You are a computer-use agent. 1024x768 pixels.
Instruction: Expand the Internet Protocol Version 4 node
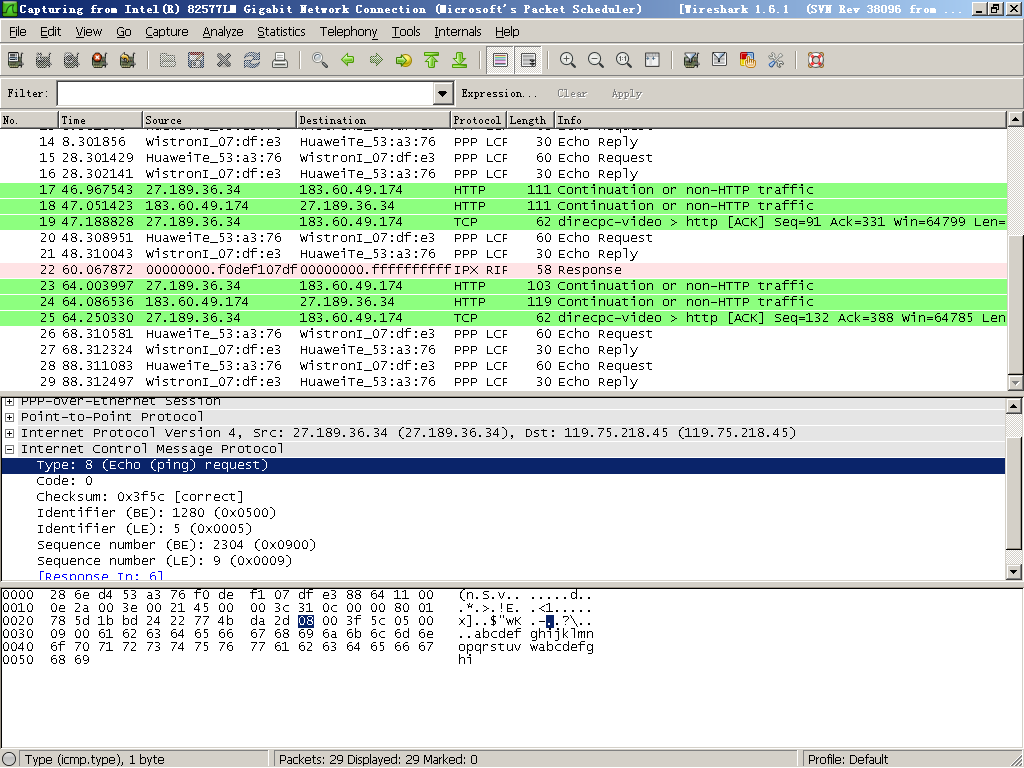click(10, 433)
